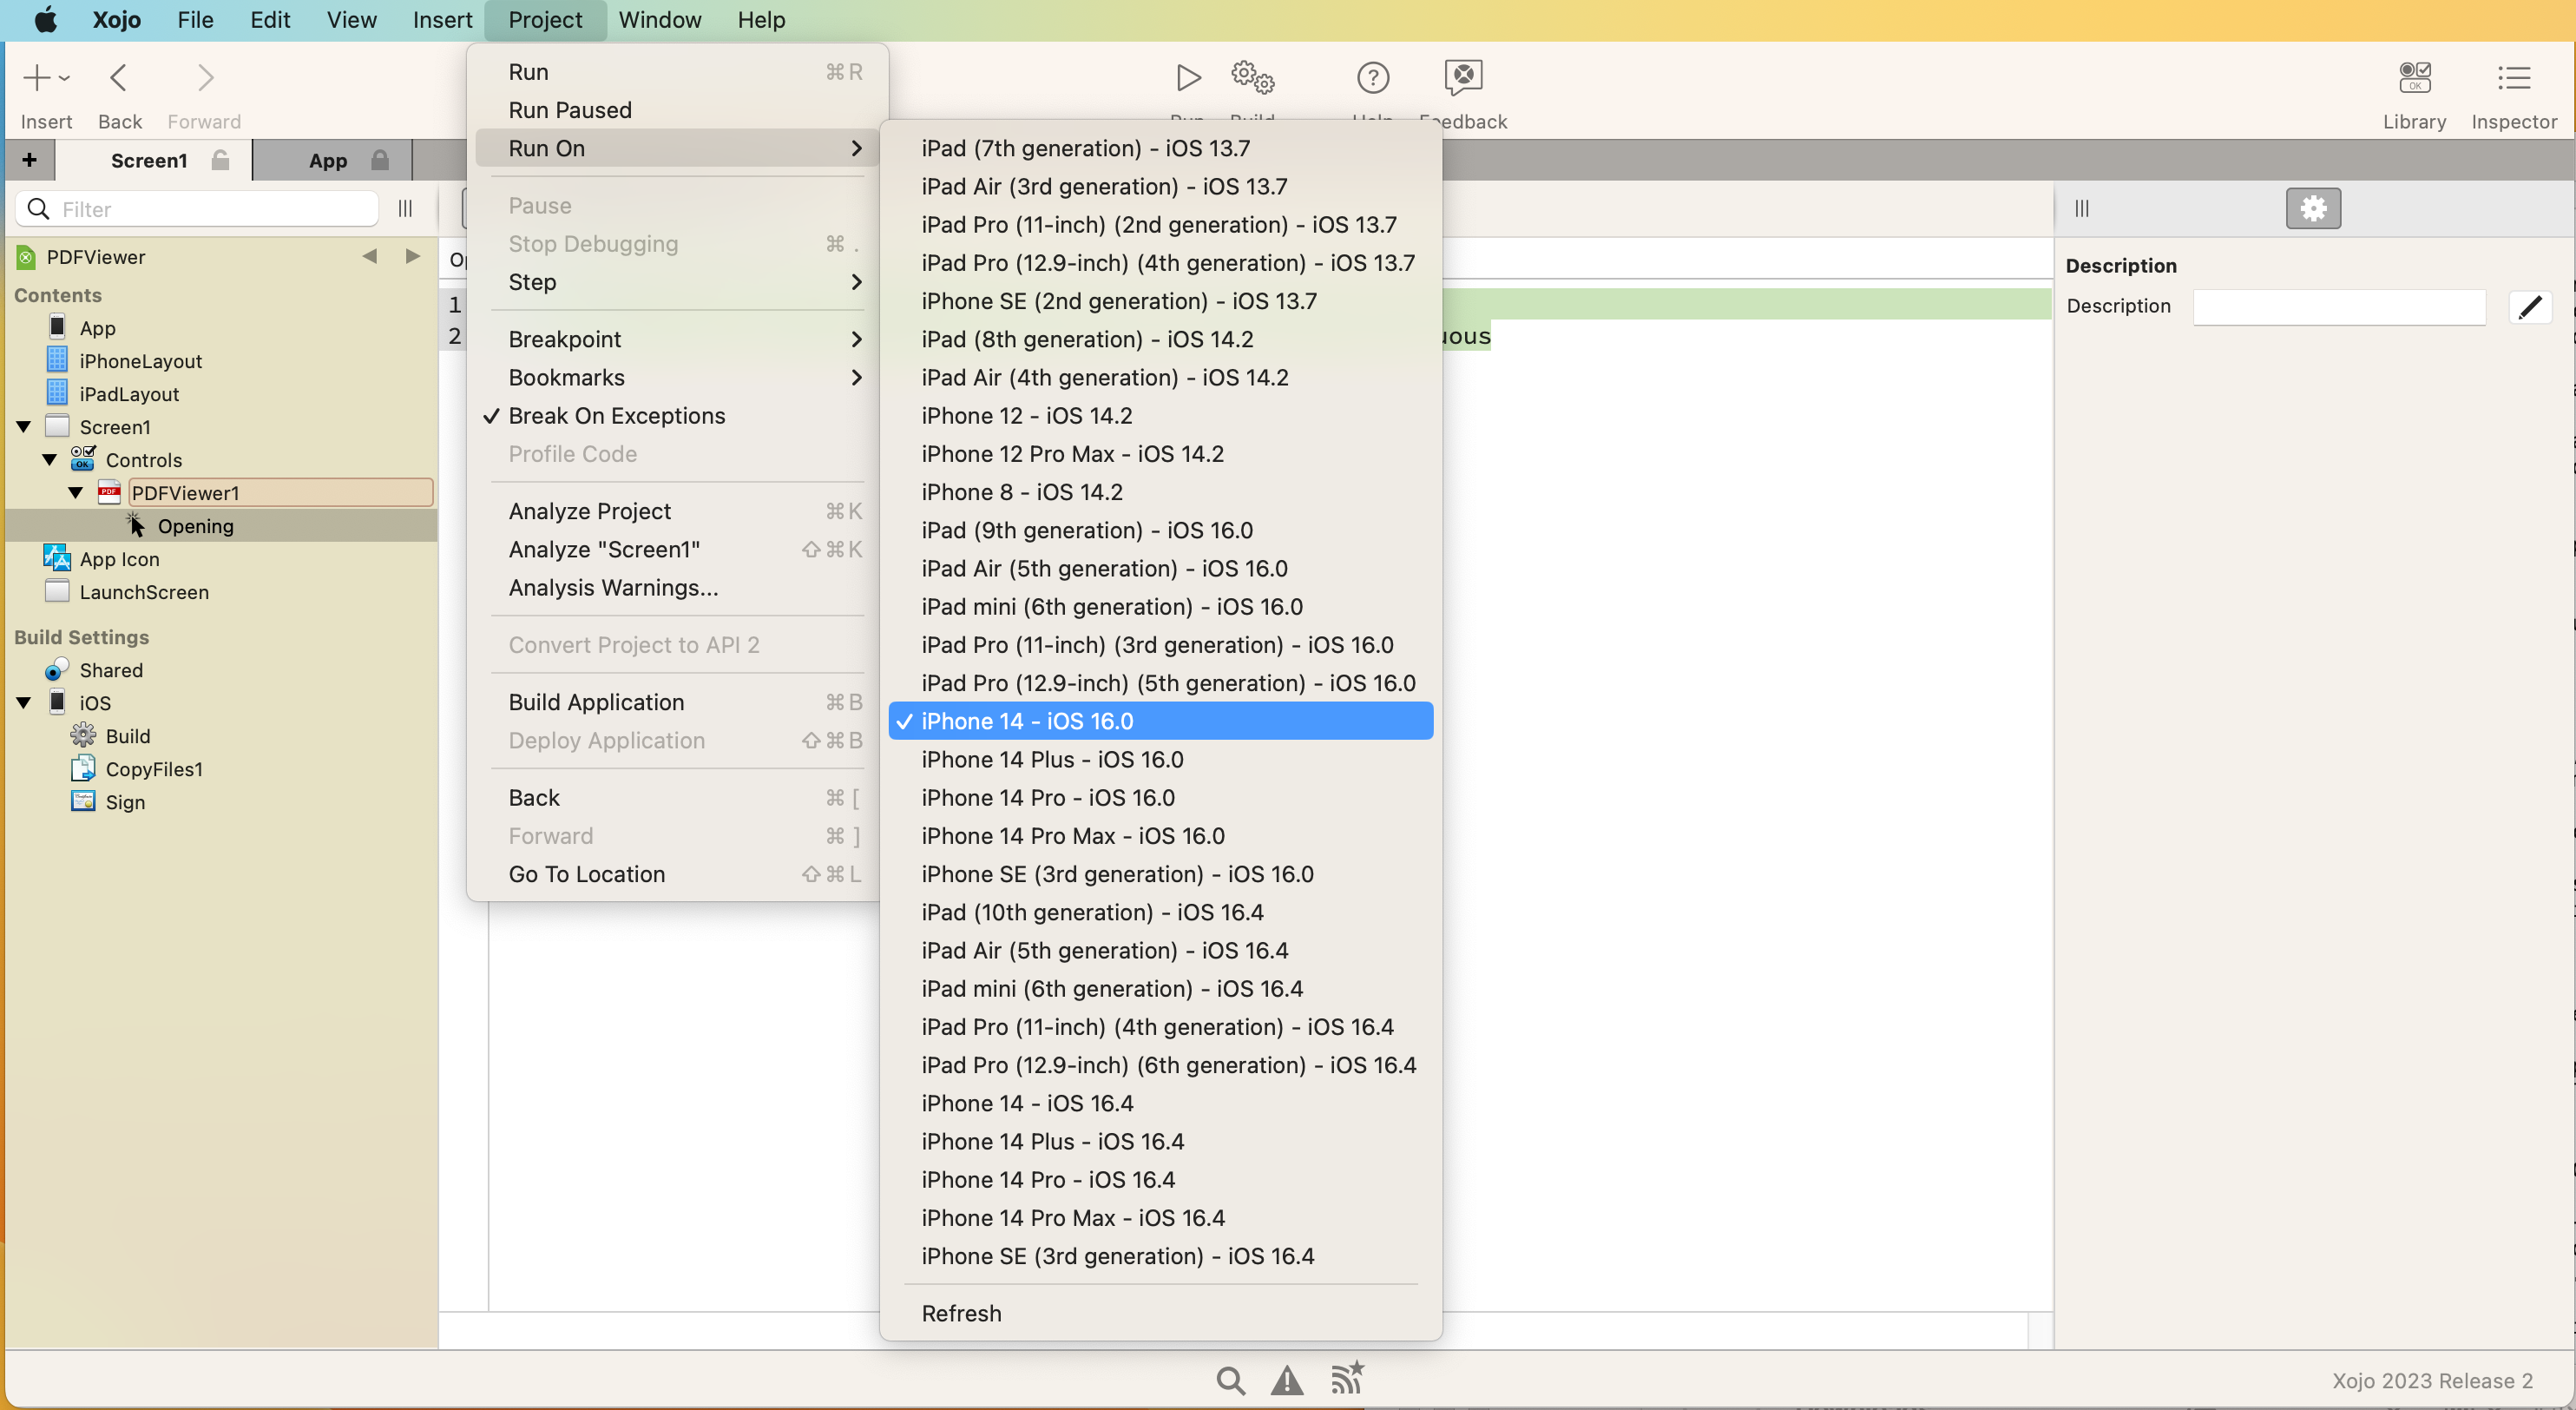Show the warnings triangle icon in status bar
This screenshot has width=2576, height=1410.
[x=1287, y=1380]
